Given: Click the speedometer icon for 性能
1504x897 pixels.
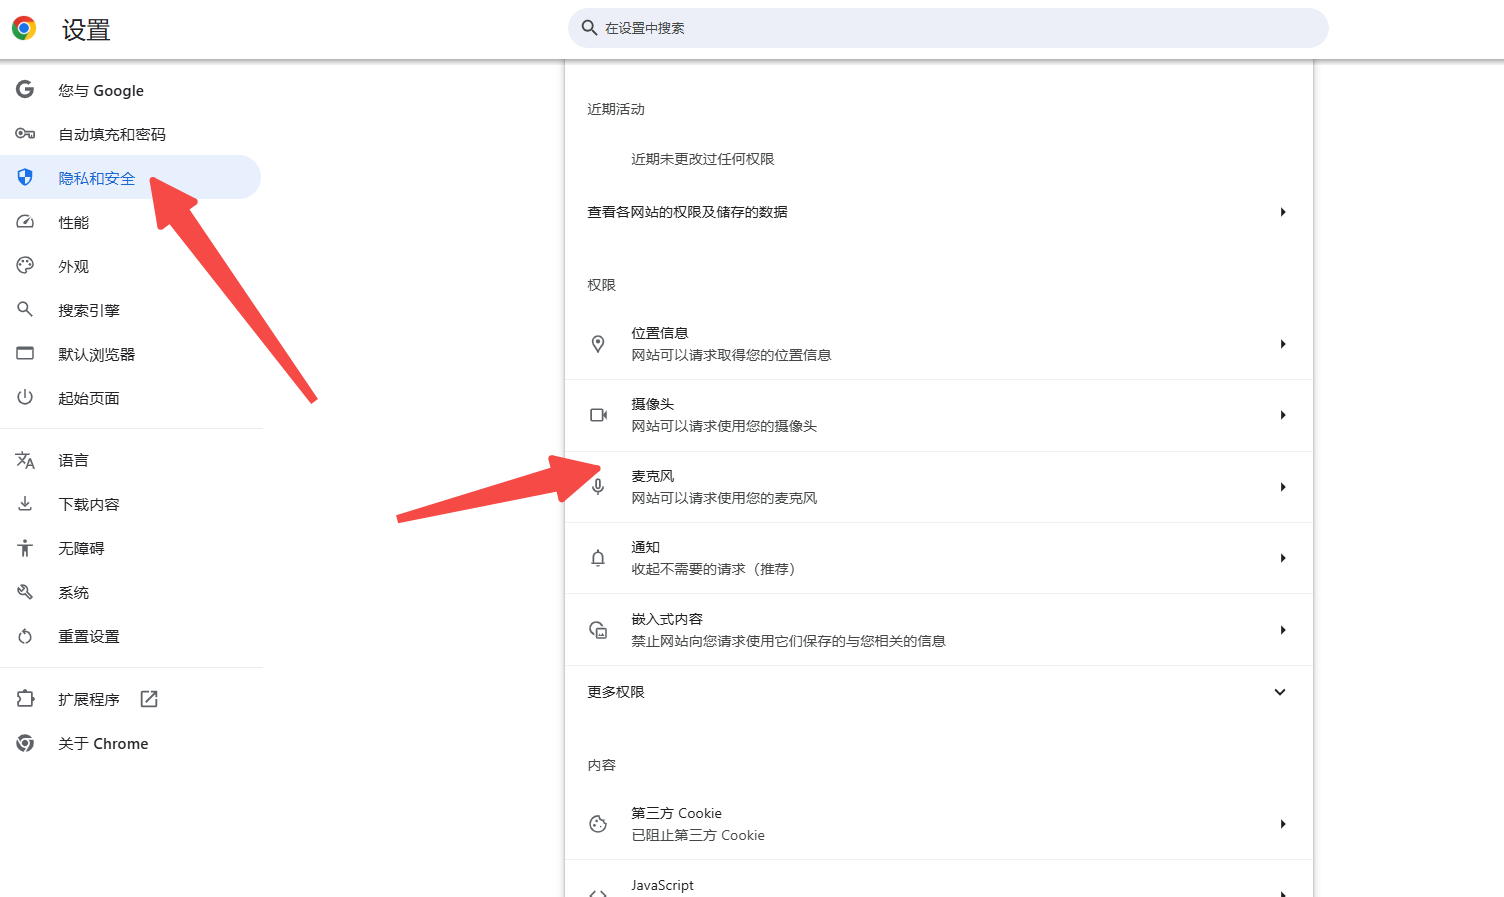Looking at the screenshot, I should pyautogui.click(x=25, y=221).
